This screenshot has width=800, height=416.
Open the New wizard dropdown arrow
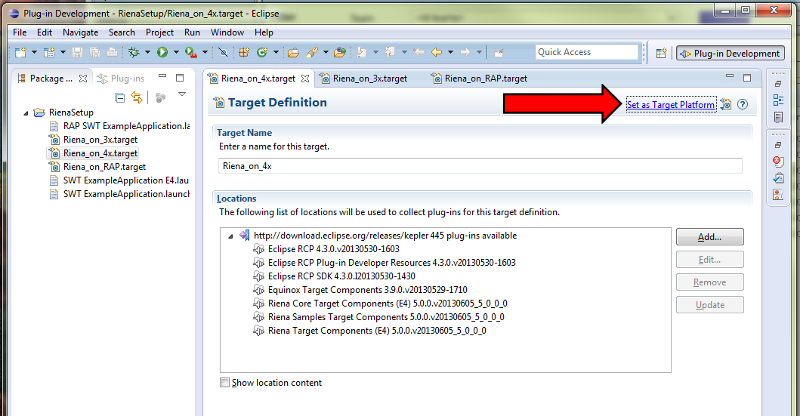[34, 52]
